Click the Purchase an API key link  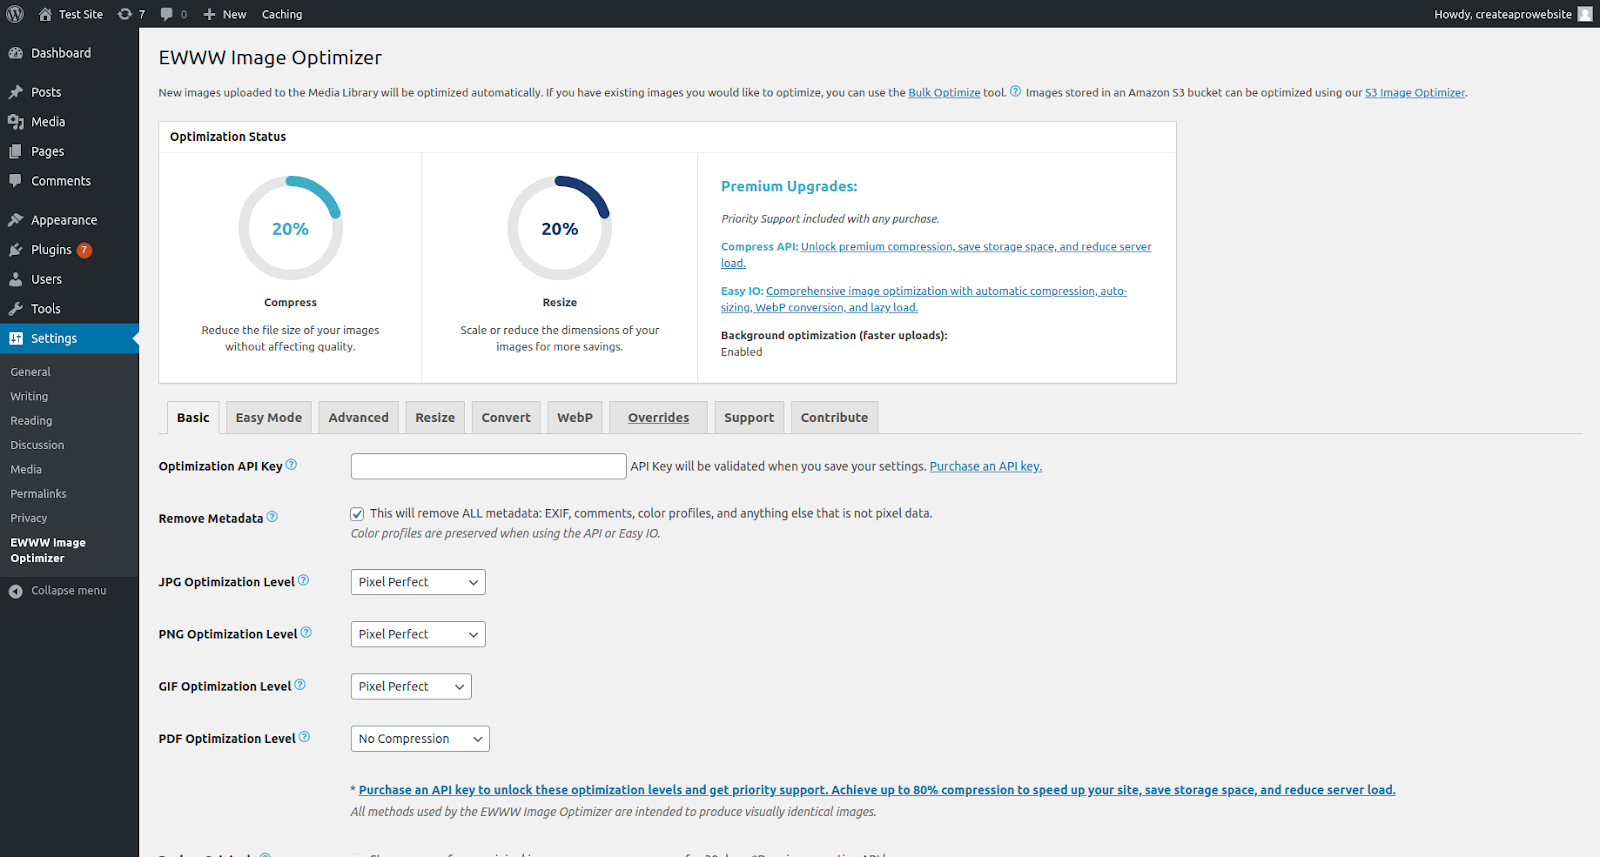986,467
